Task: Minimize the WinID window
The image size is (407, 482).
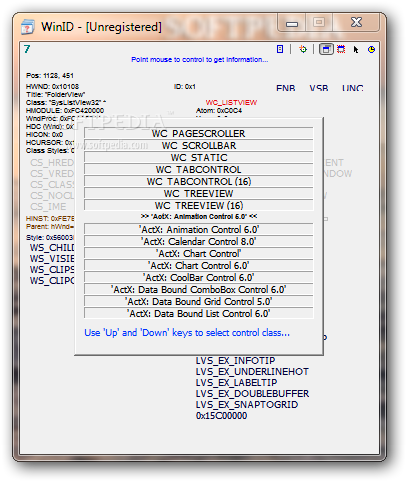Action: coord(292,23)
